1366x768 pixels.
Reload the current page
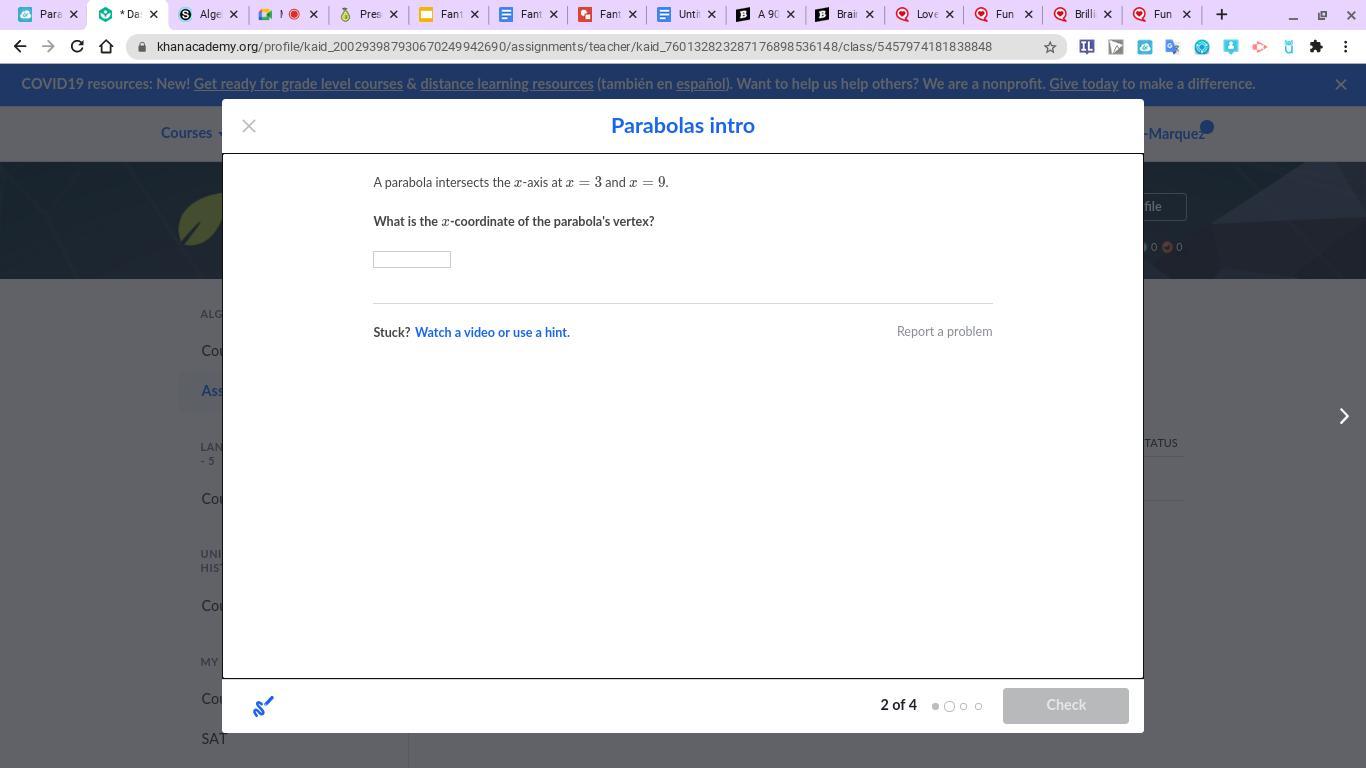pos(77,47)
